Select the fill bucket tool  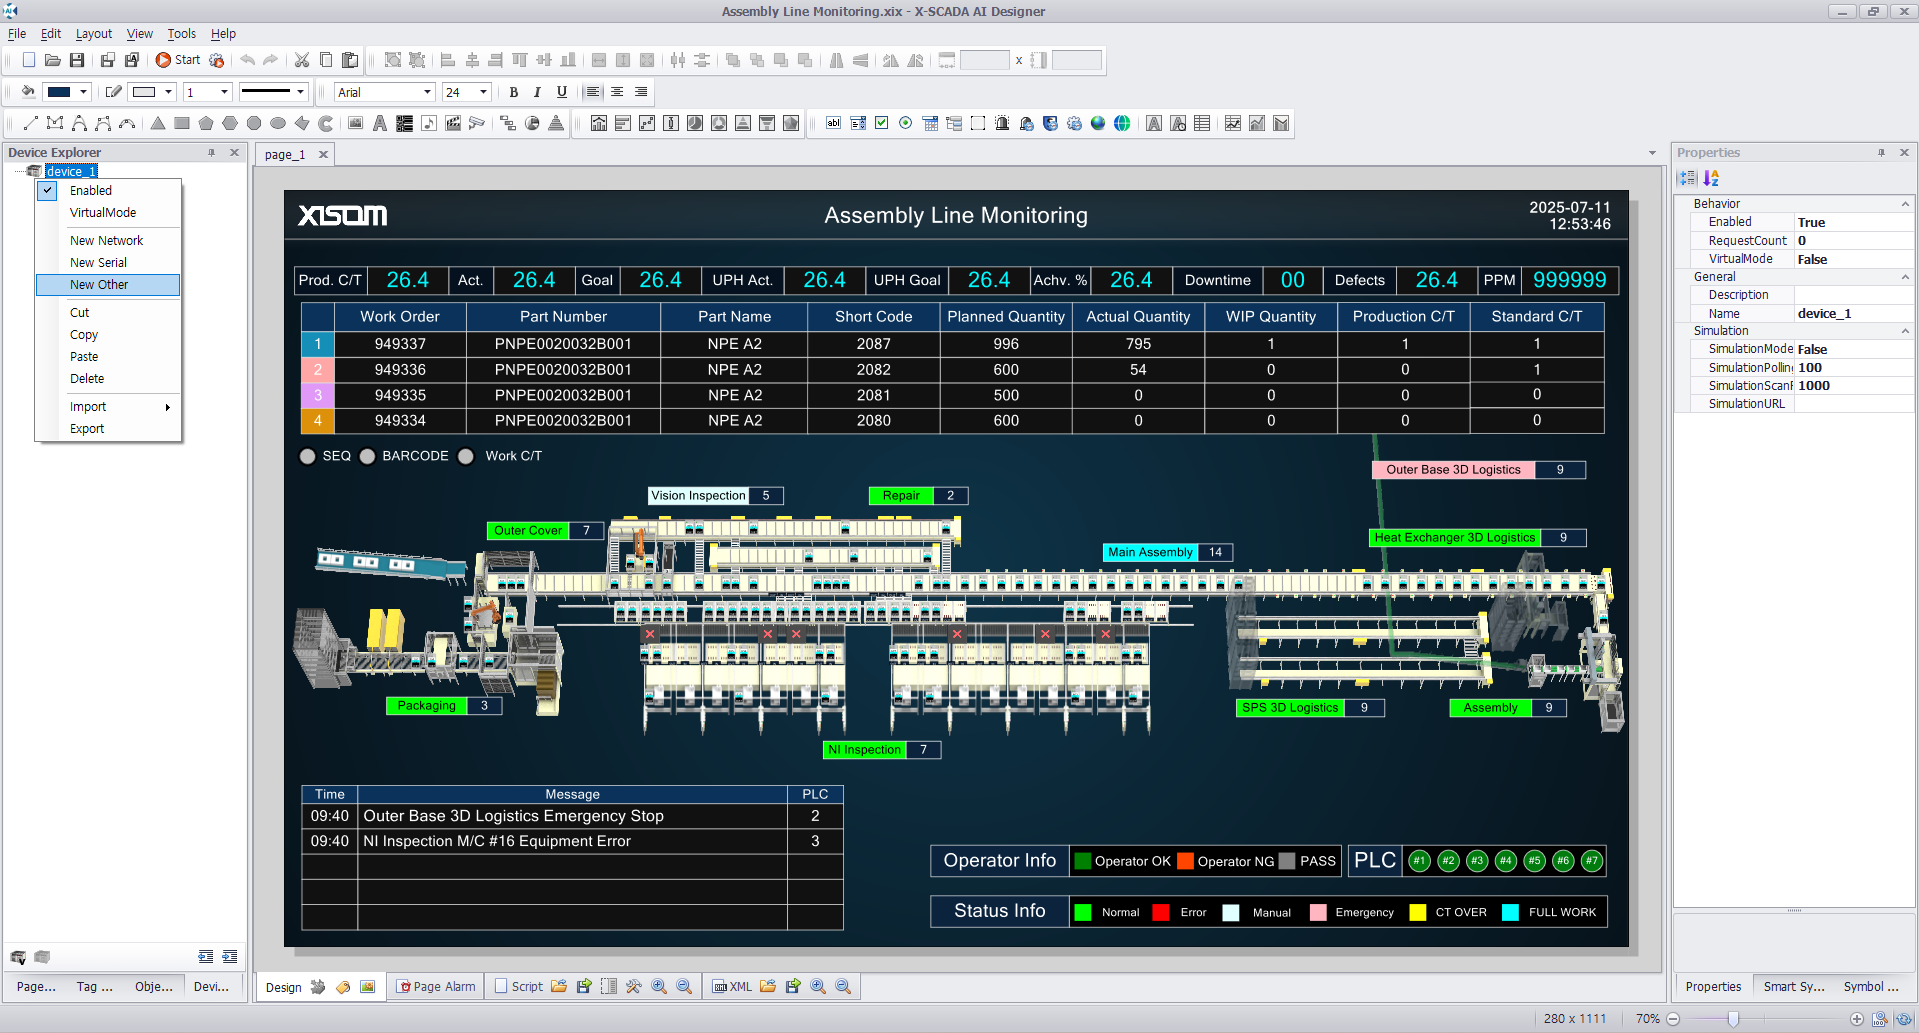28,92
